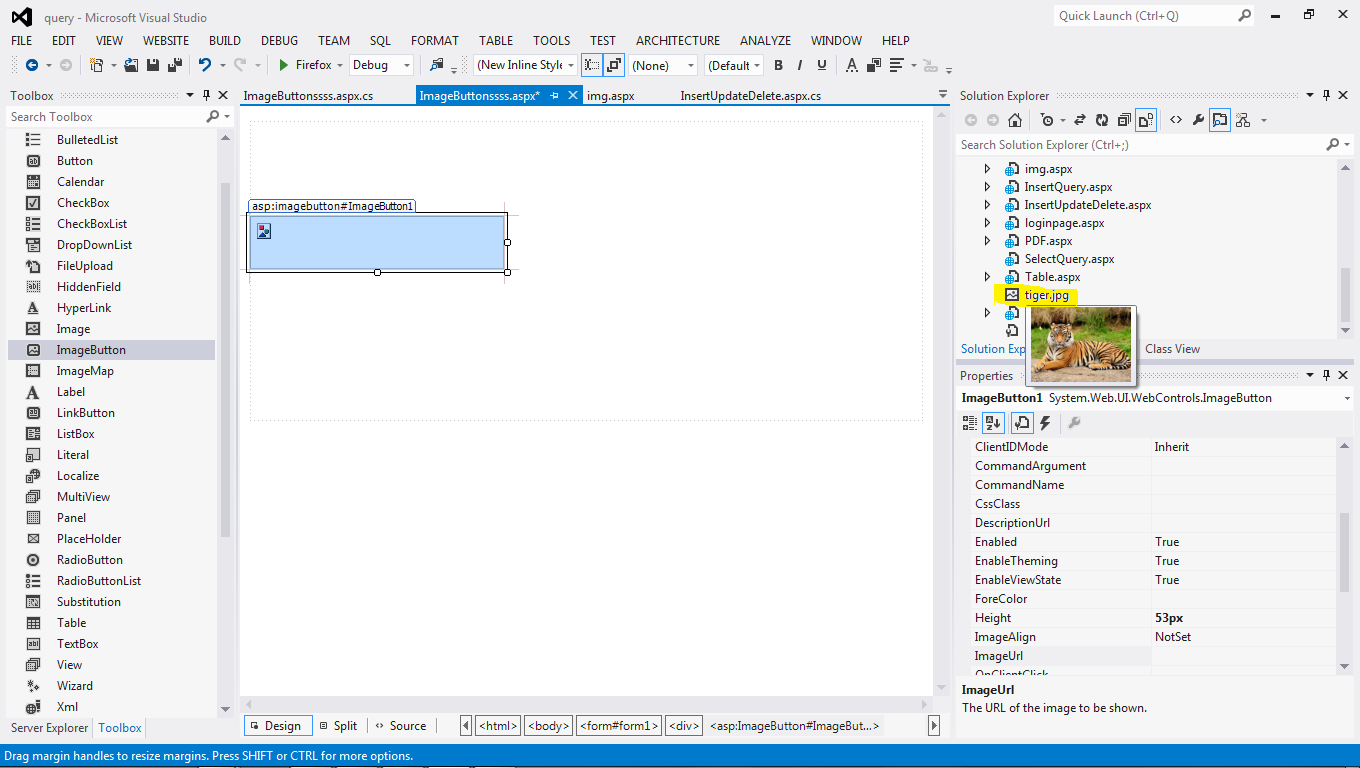The height and width of the screenshot is (768, 1360).
Task: Toggle bold formatting on the toolbar
Action: click(x=778, y=65)
